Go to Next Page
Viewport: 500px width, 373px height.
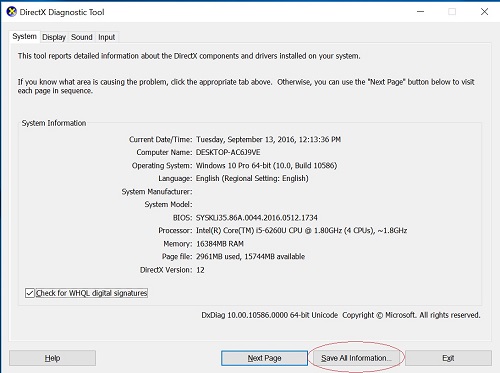pos(264,358)
